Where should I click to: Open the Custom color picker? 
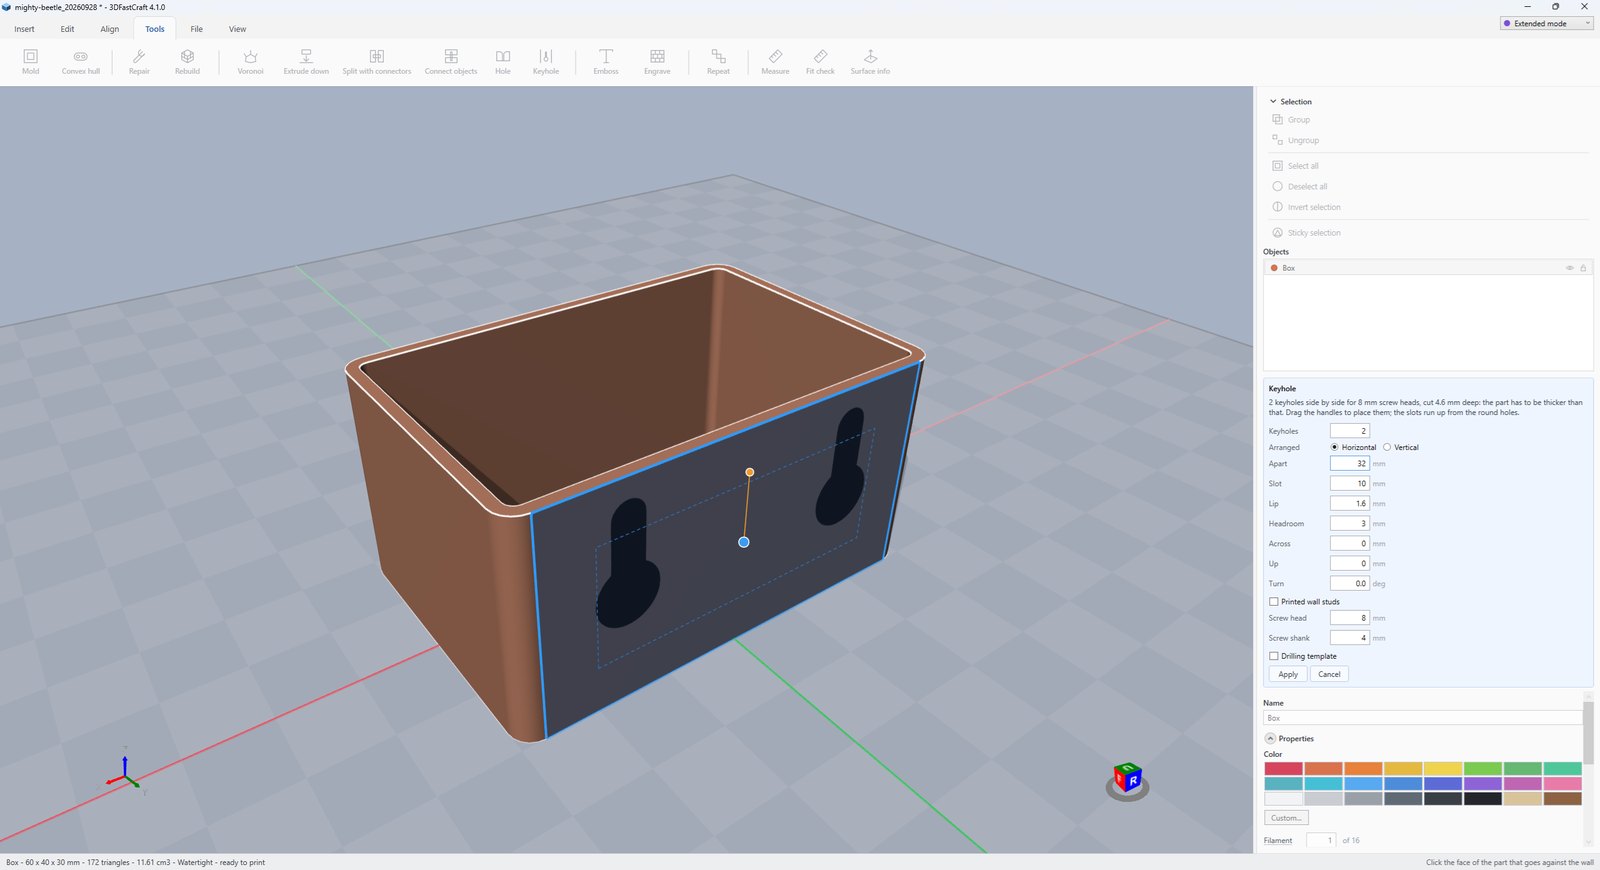click(1286, 818)
